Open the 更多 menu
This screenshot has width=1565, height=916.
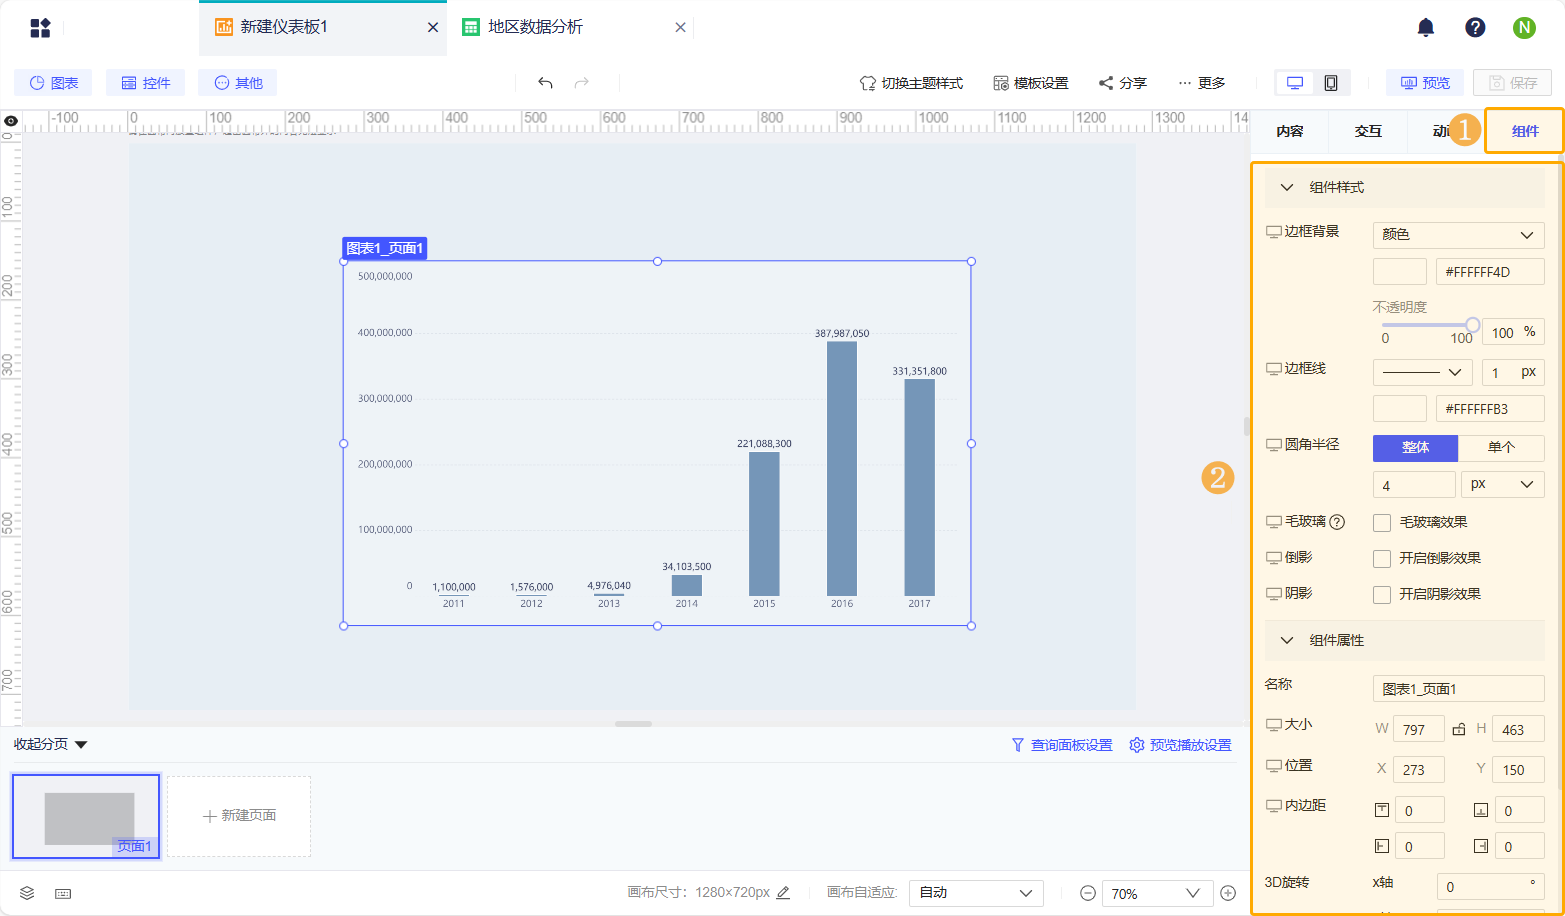pos(1201,83)
